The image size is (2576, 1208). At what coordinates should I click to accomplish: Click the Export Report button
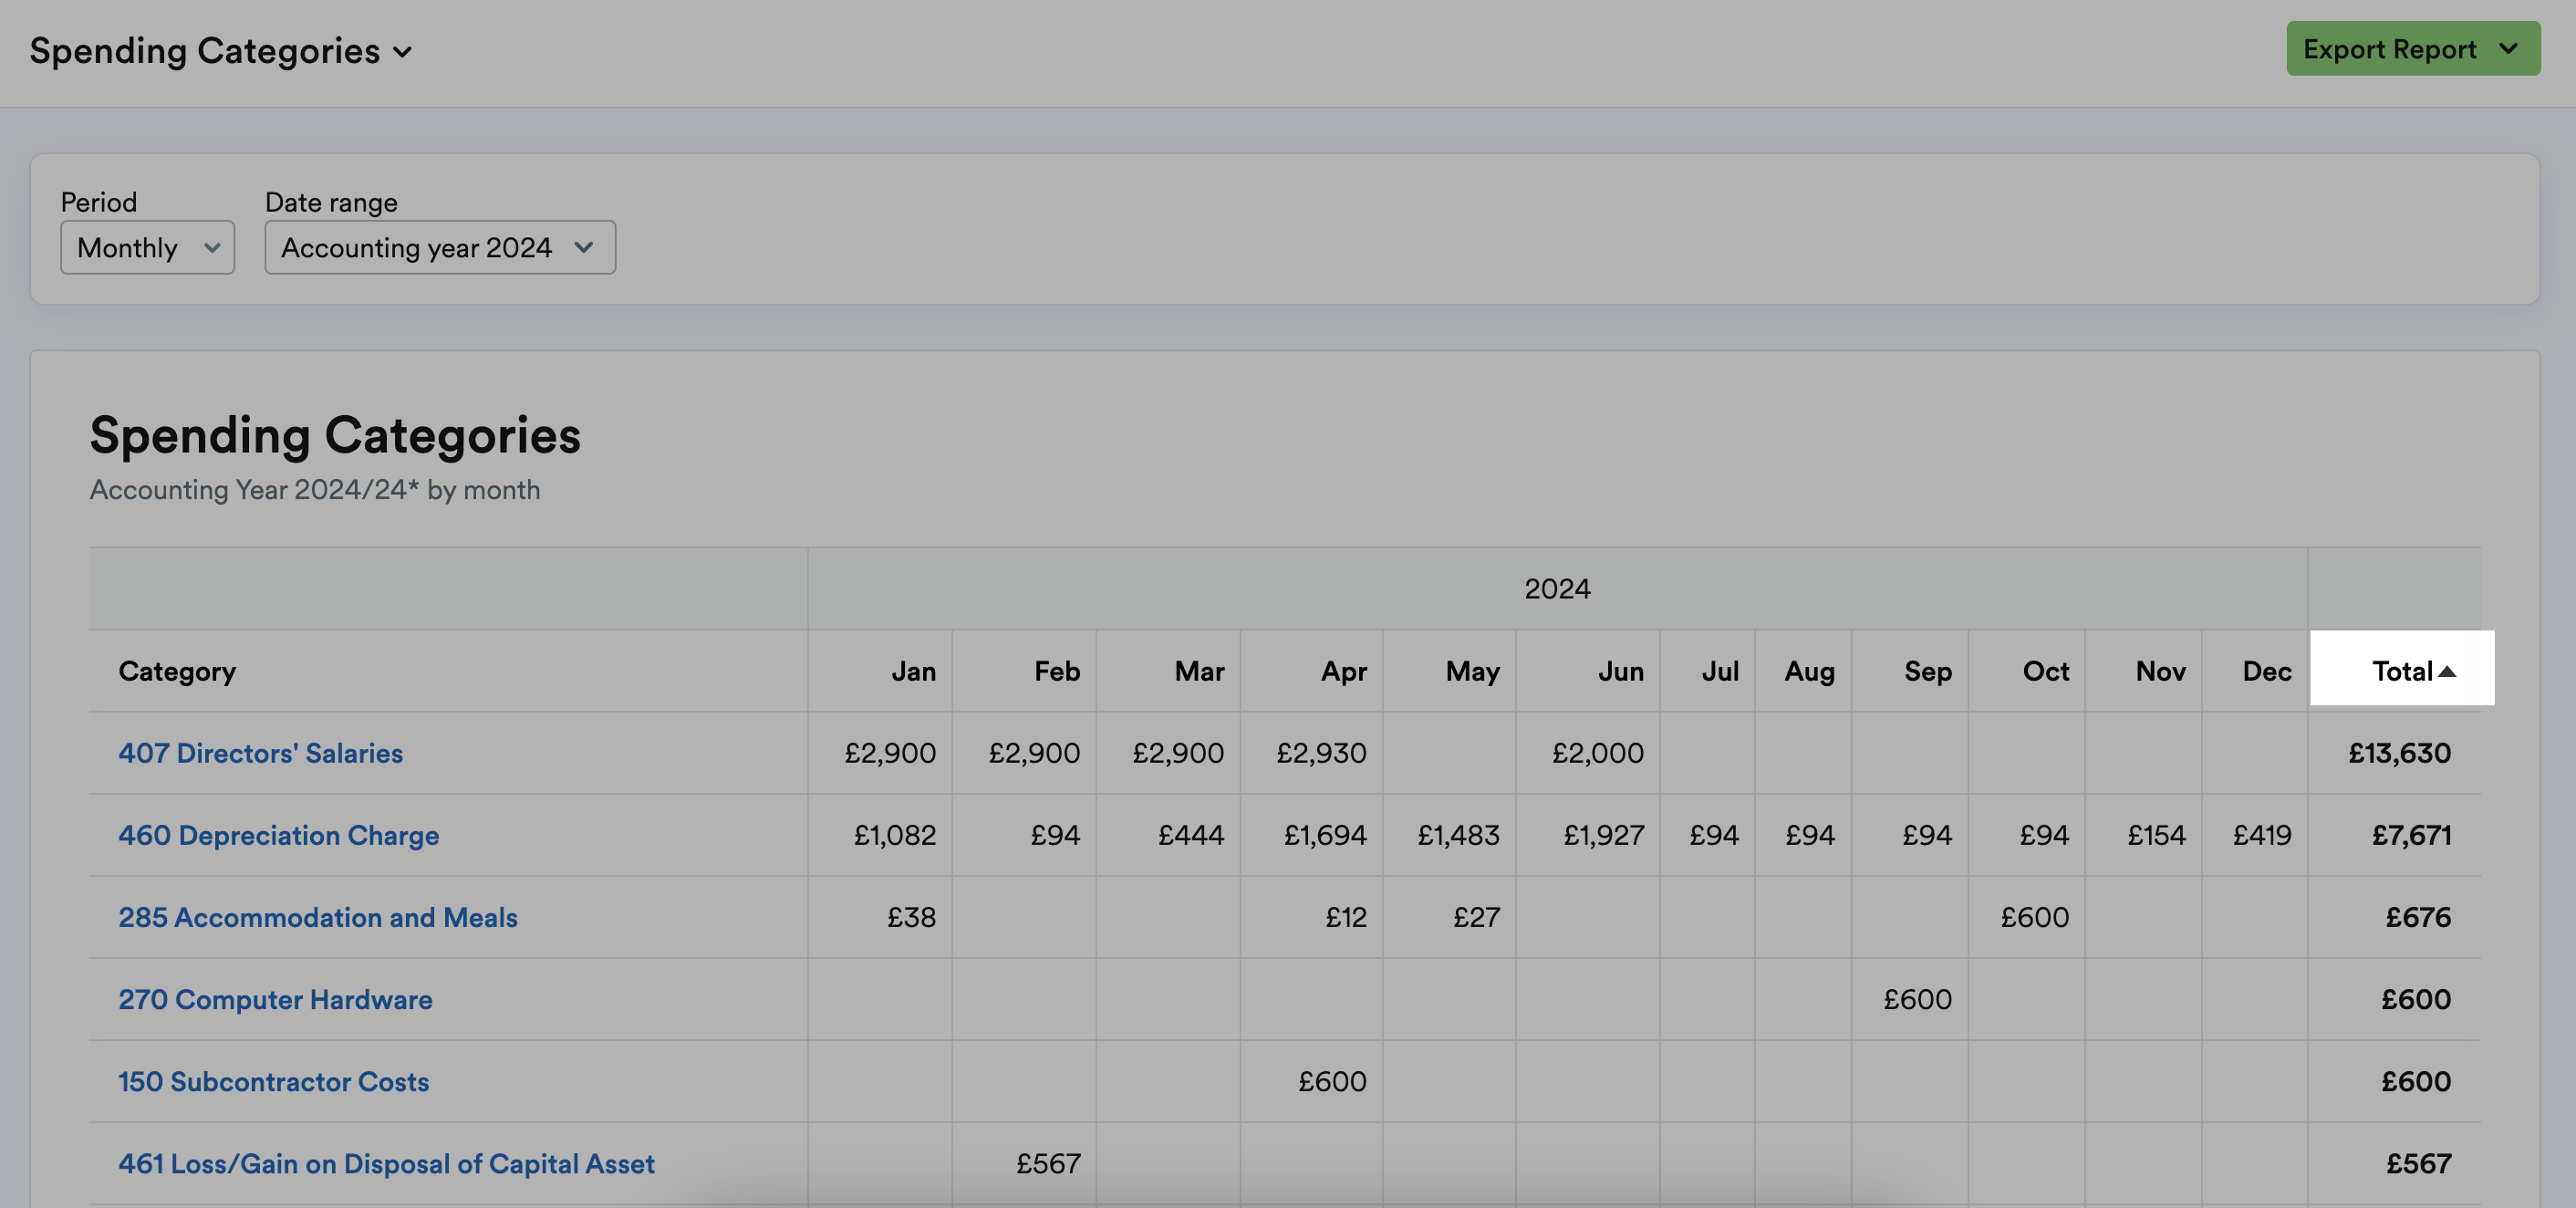(x=2412, y=49)
